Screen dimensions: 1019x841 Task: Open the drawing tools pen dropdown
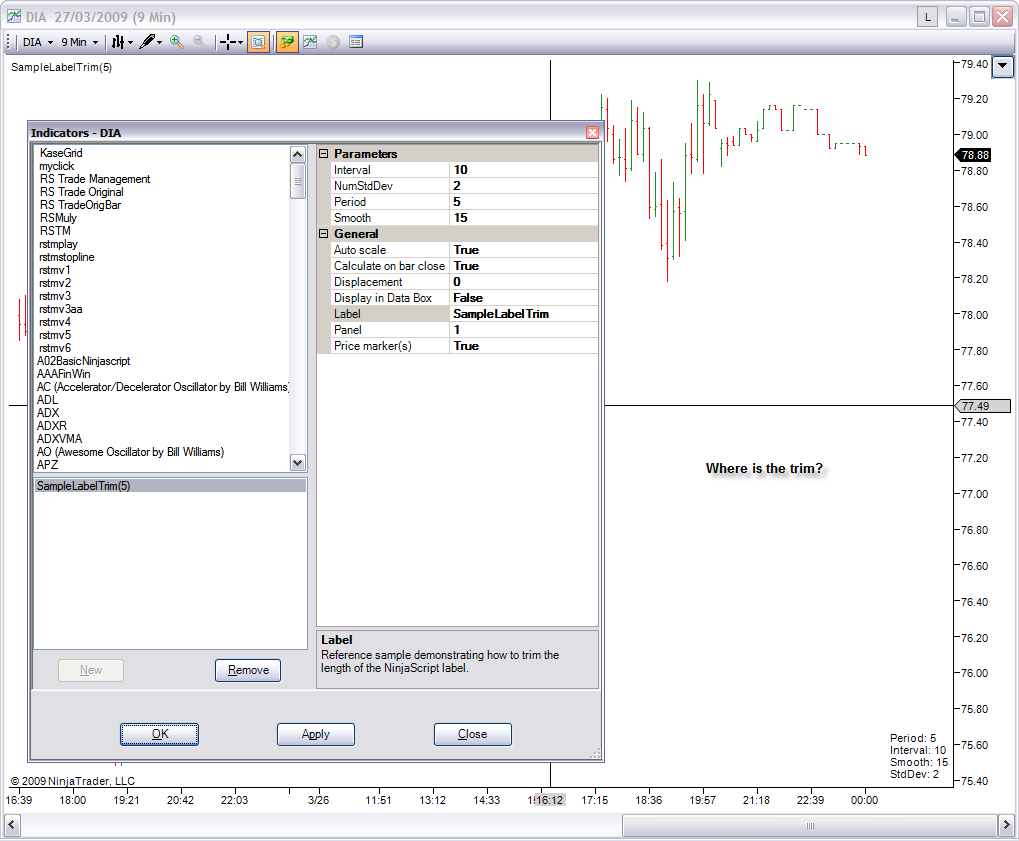click(x=151, y=42)
